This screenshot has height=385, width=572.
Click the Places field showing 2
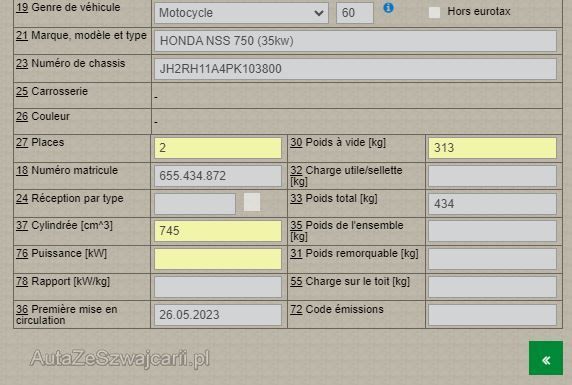[218, 148]
